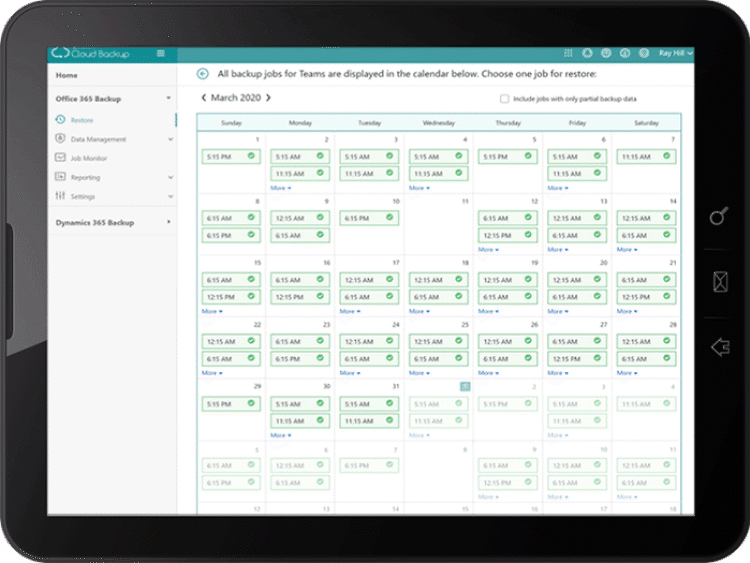
Task: Click green check on March 27 12:15 PM job
Action: point(597,358)
